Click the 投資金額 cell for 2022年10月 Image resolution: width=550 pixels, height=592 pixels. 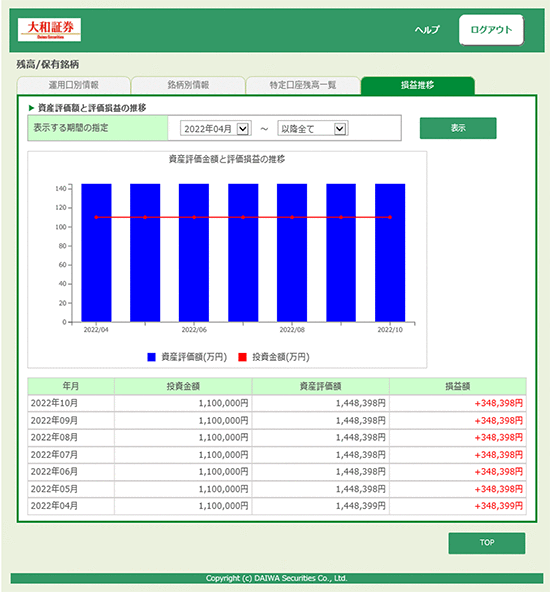(x=183, y=403)
